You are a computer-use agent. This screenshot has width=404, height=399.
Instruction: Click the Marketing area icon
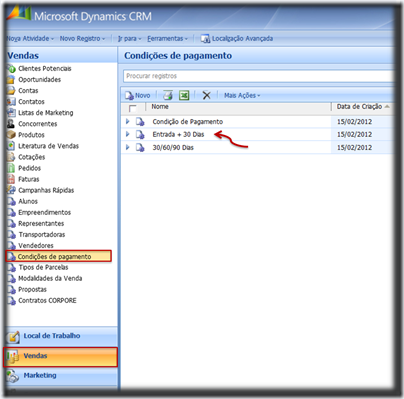click(13, 376)
